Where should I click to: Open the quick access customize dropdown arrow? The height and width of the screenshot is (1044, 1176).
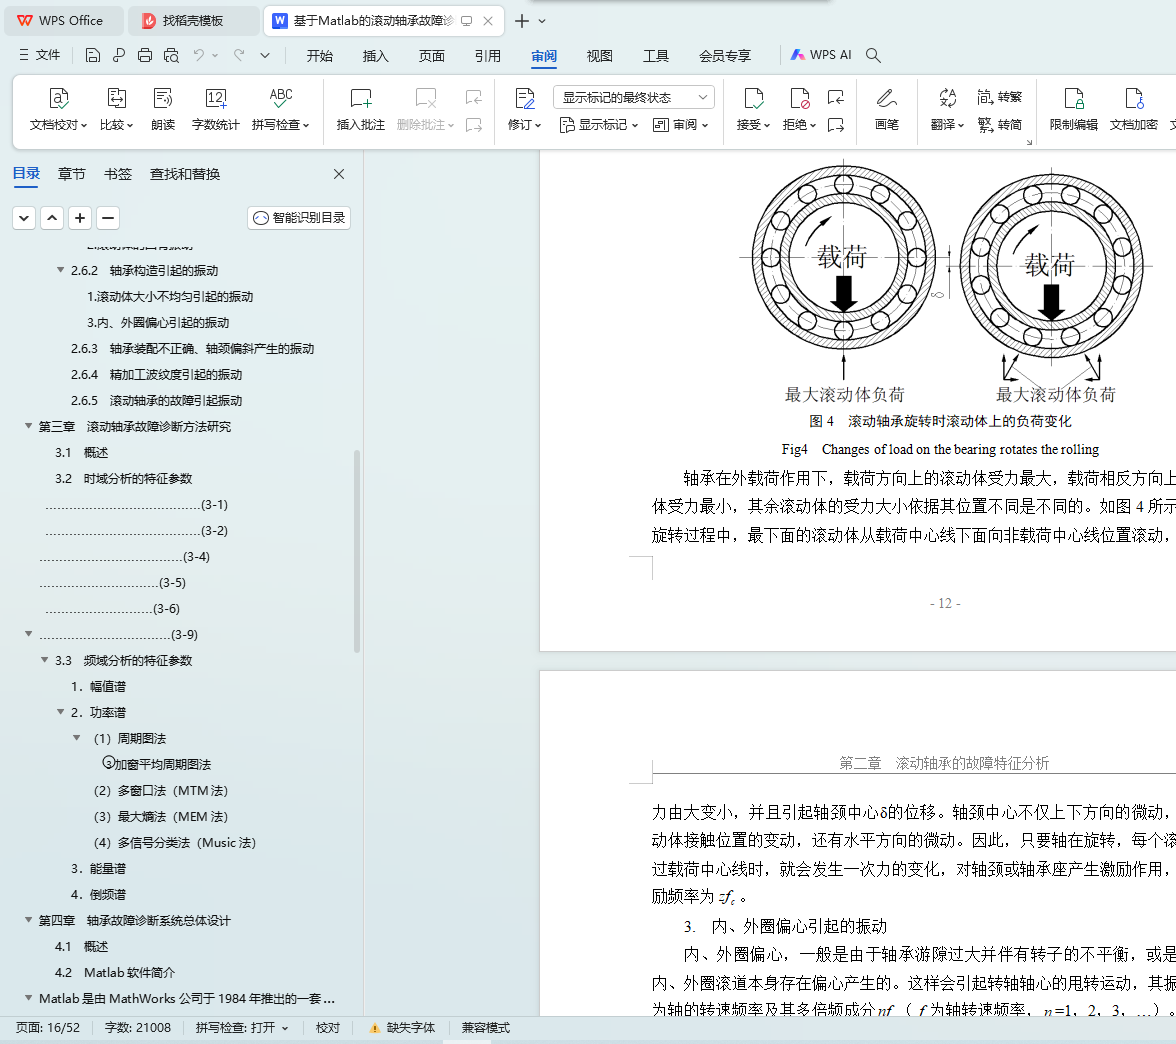click(265, 55)
